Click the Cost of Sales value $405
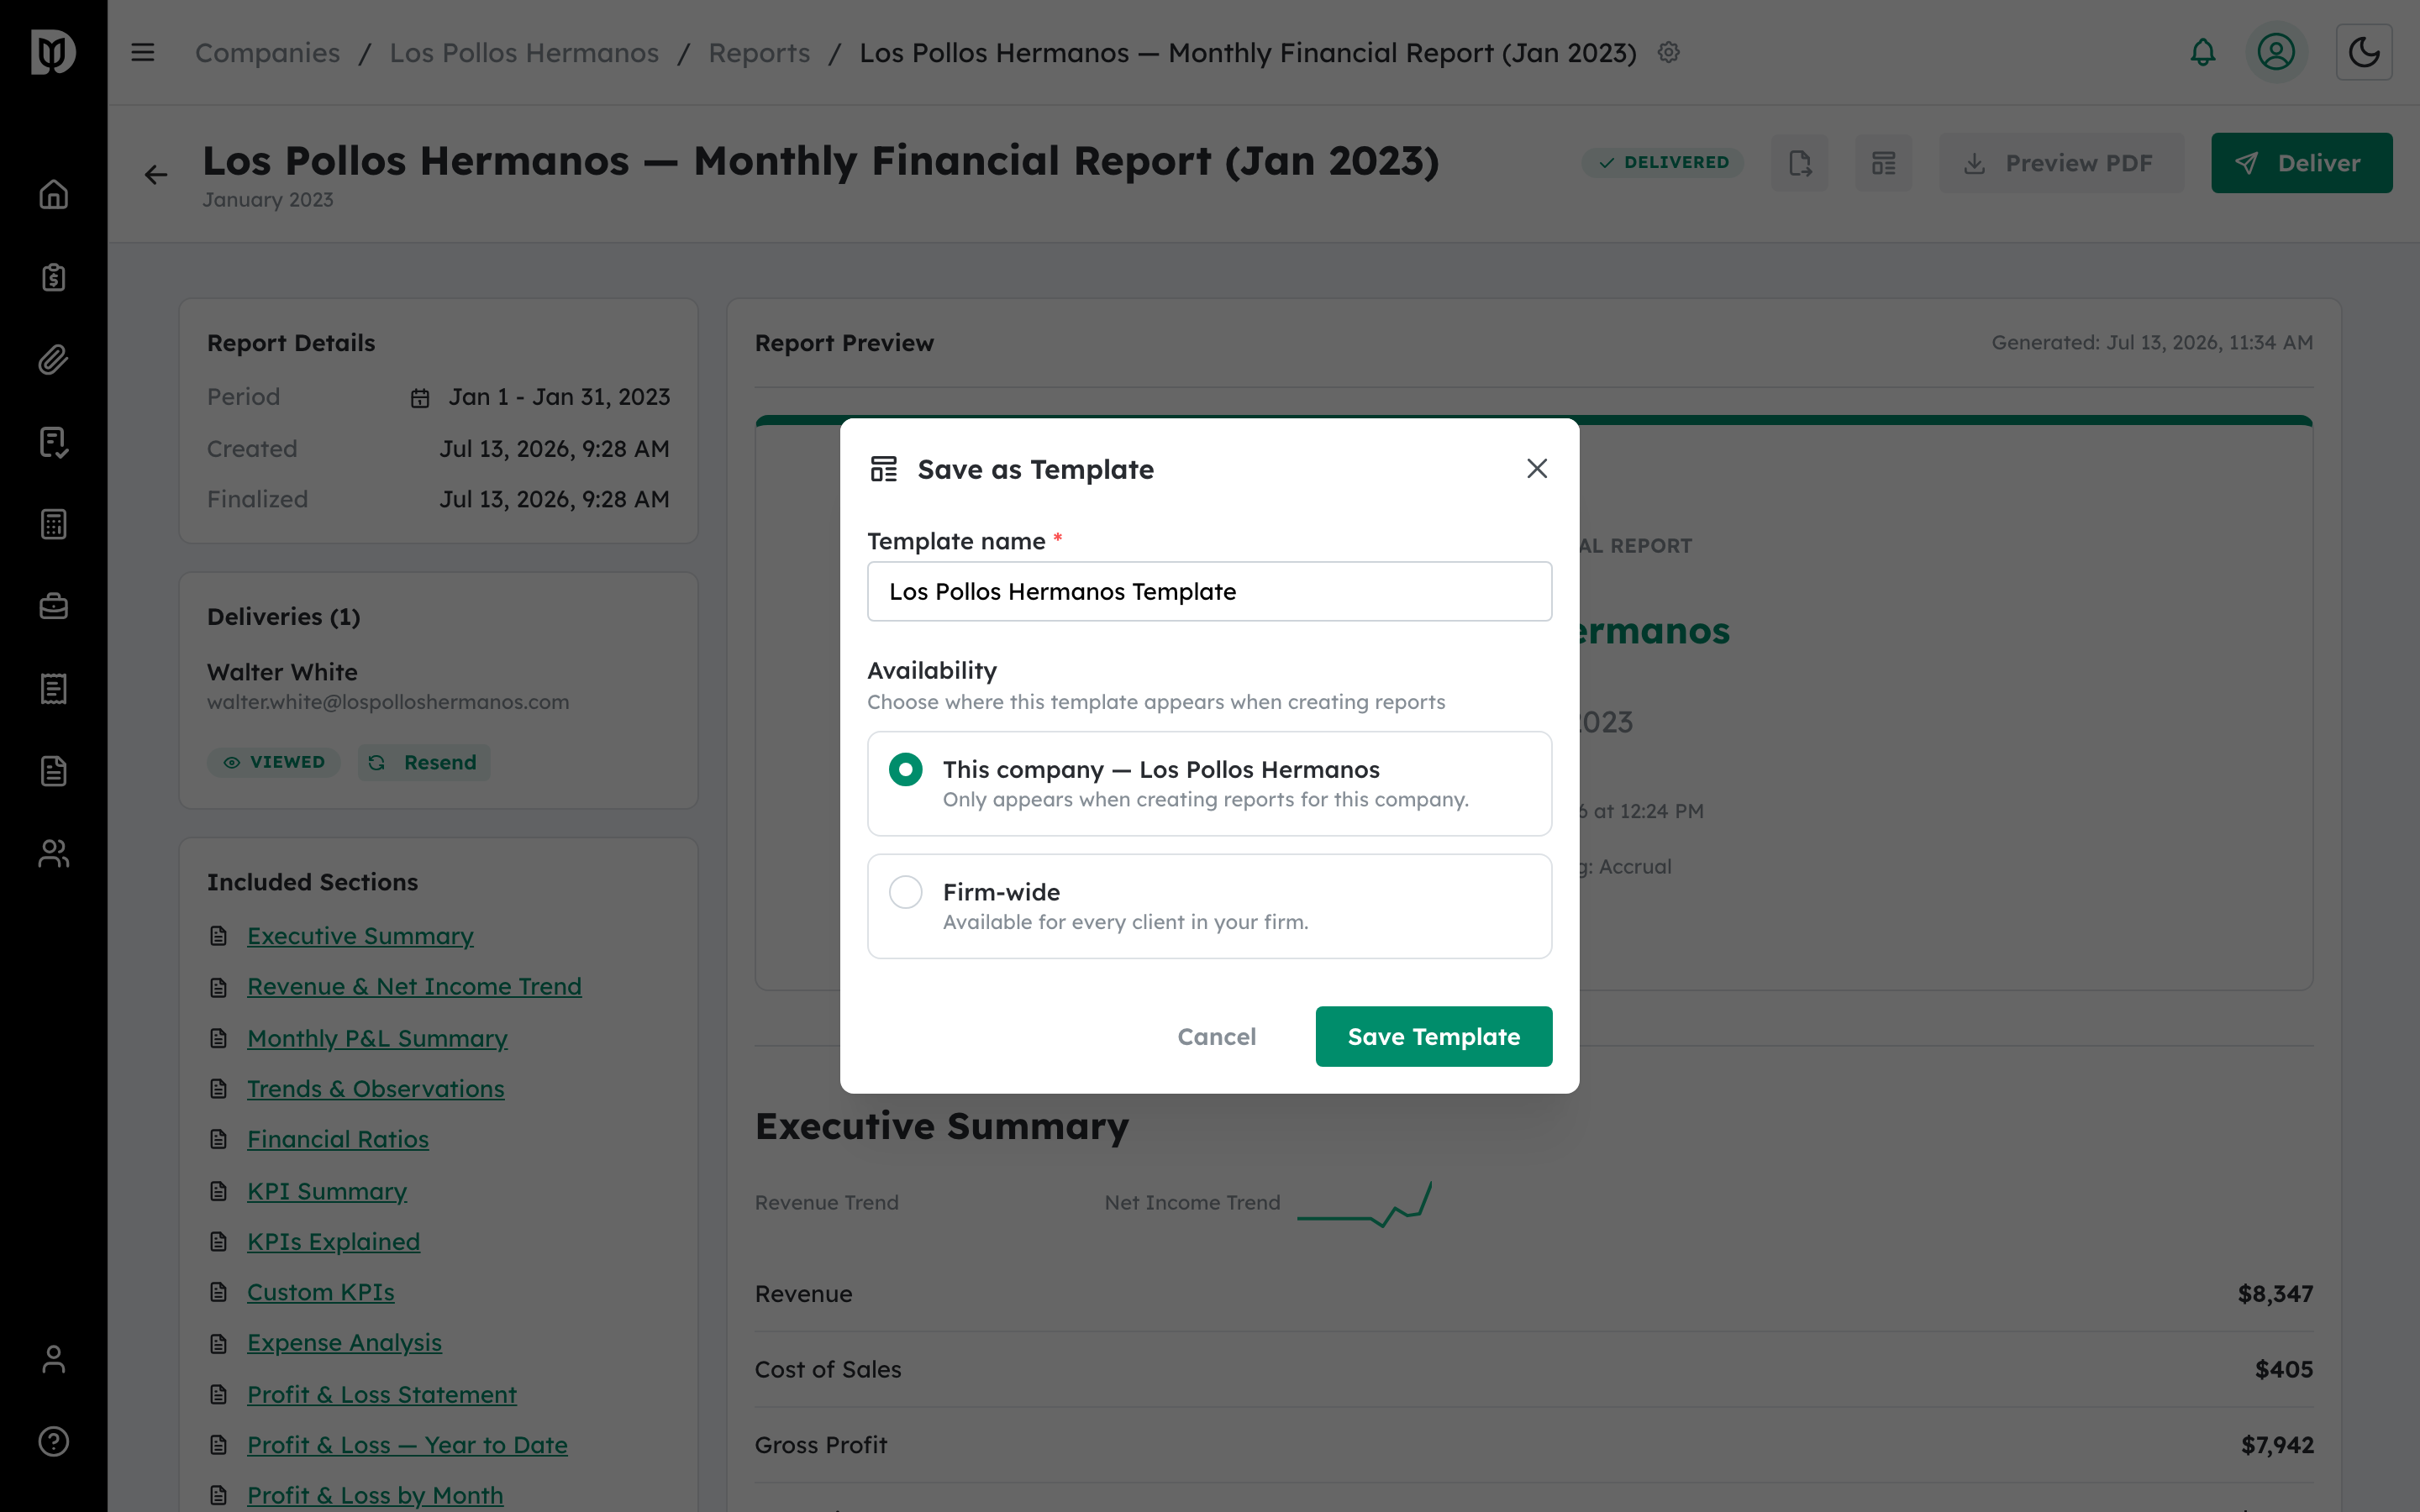This screenshot has height=1512, width=2420. coord(2284,1369)
